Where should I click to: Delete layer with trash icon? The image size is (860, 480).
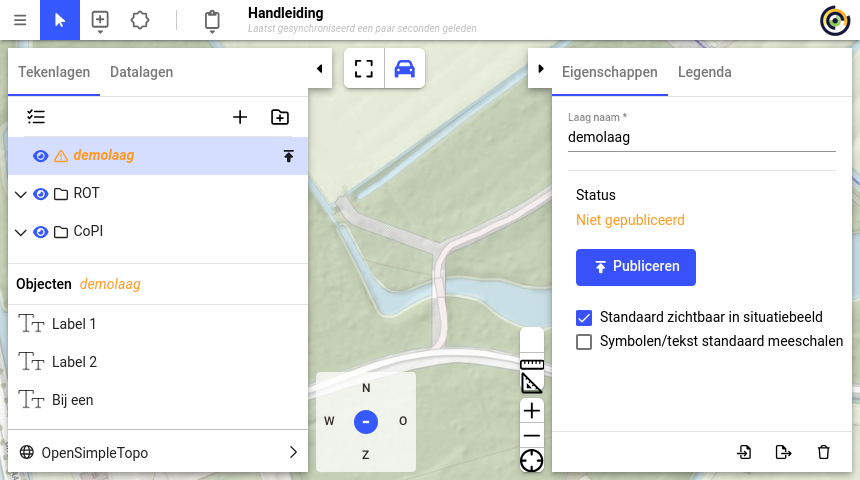[x=824, y=452]
